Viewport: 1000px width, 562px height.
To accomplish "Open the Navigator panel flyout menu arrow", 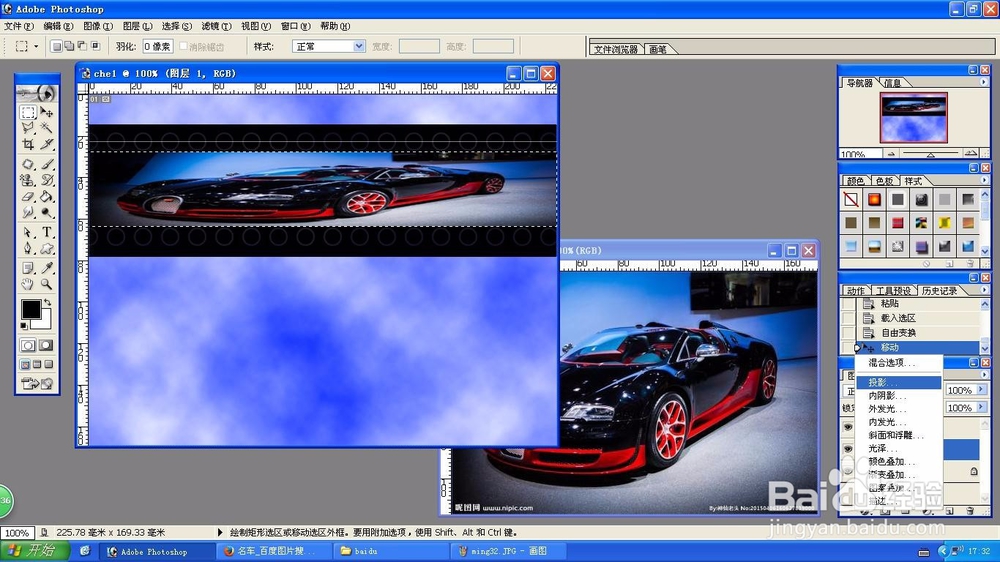I will pyautogui.click(x=983, y=82).
